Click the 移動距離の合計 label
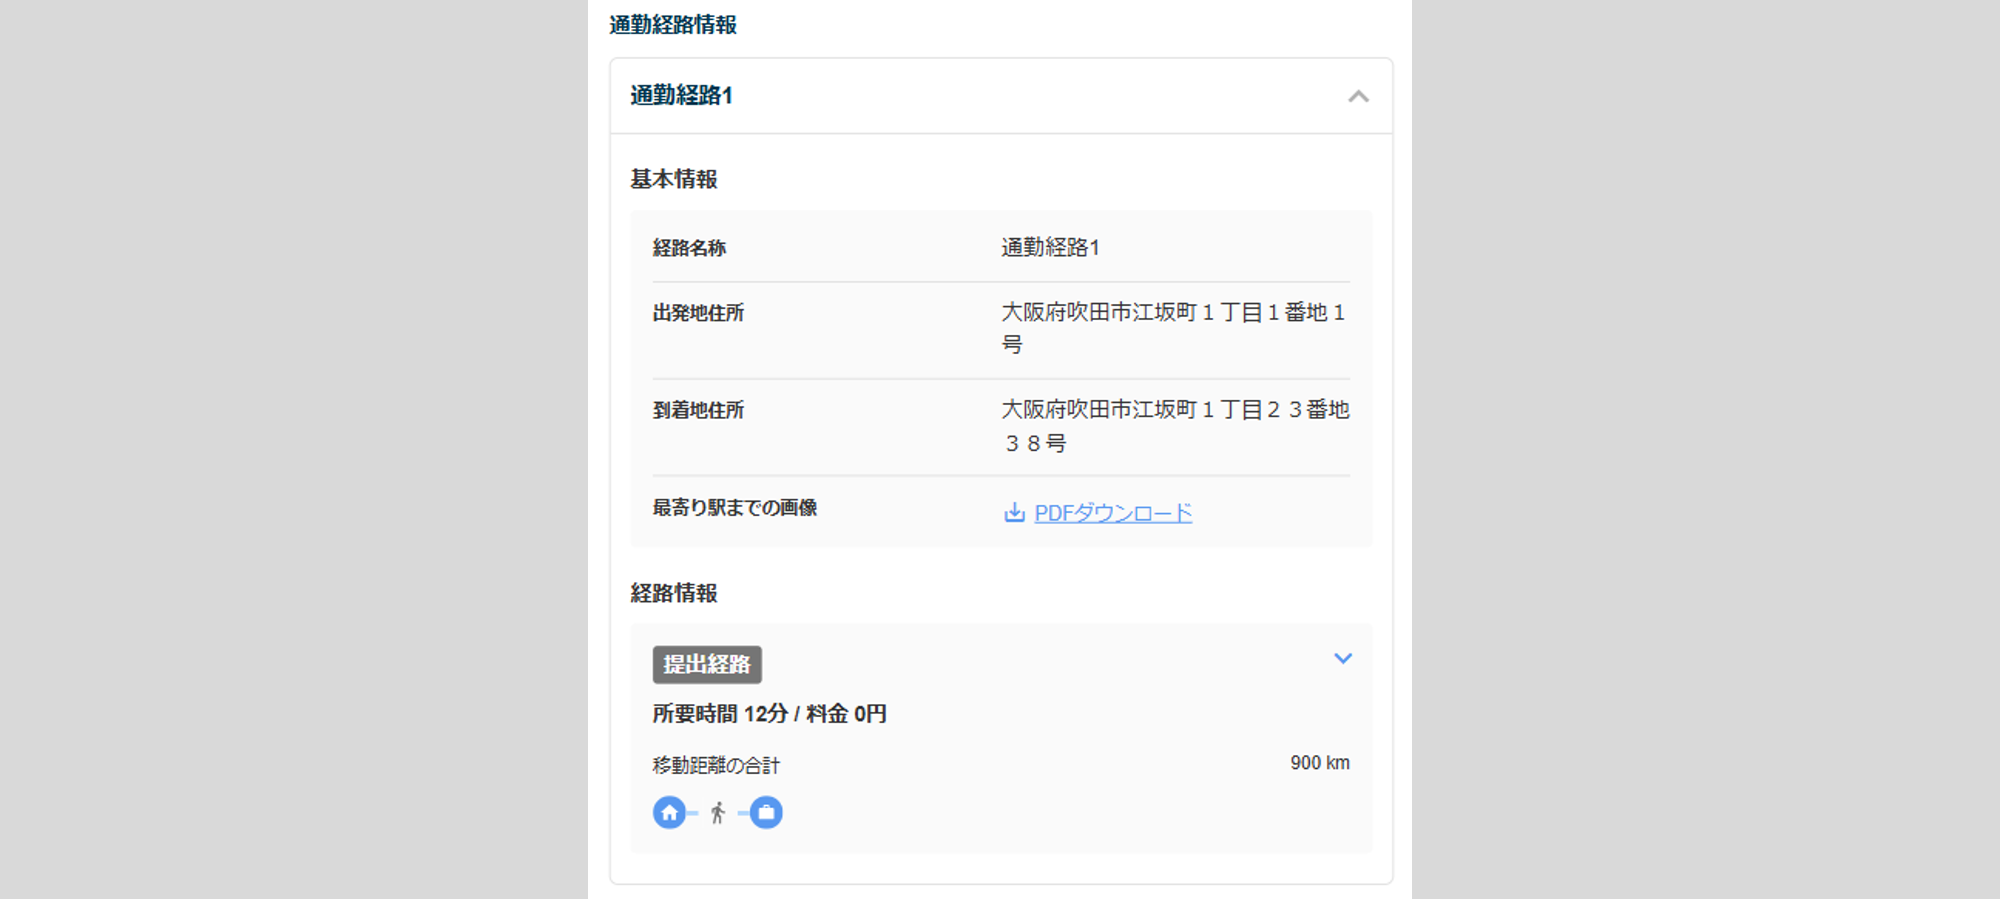The image size is (2000, 899). pos(716,765)
